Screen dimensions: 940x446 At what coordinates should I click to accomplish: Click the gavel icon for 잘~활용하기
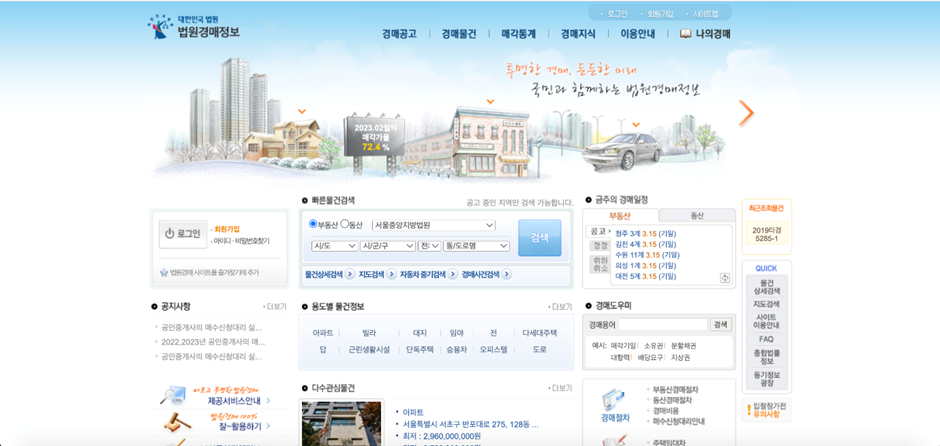pyautogui.click(x=177, y=423)
